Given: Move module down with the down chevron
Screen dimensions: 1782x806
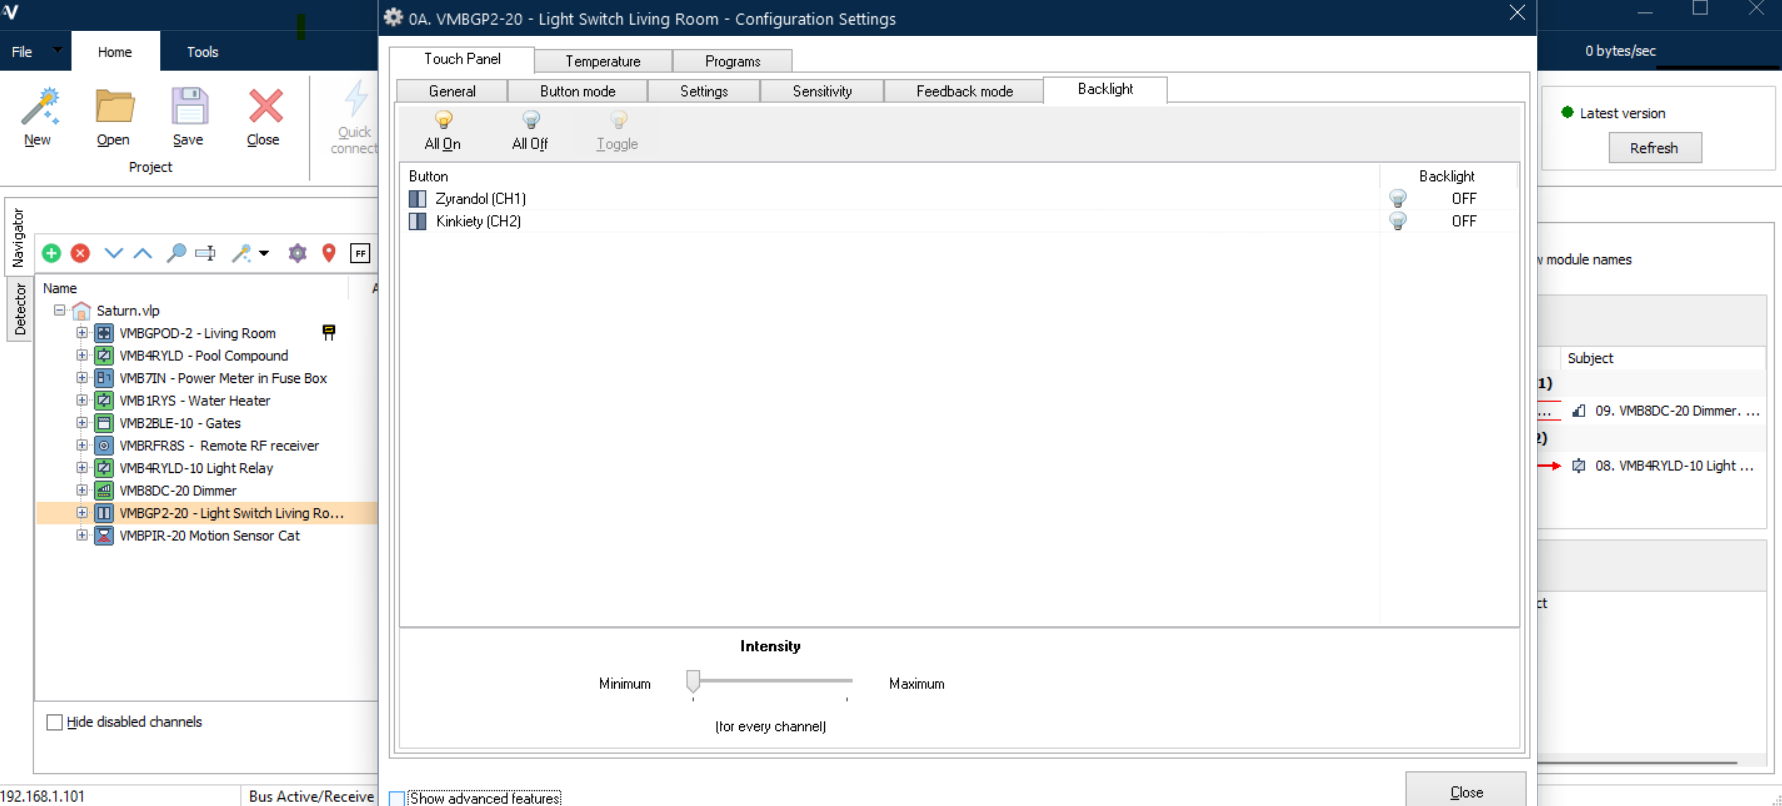Looking at the screenshot, I should (113, 253).
